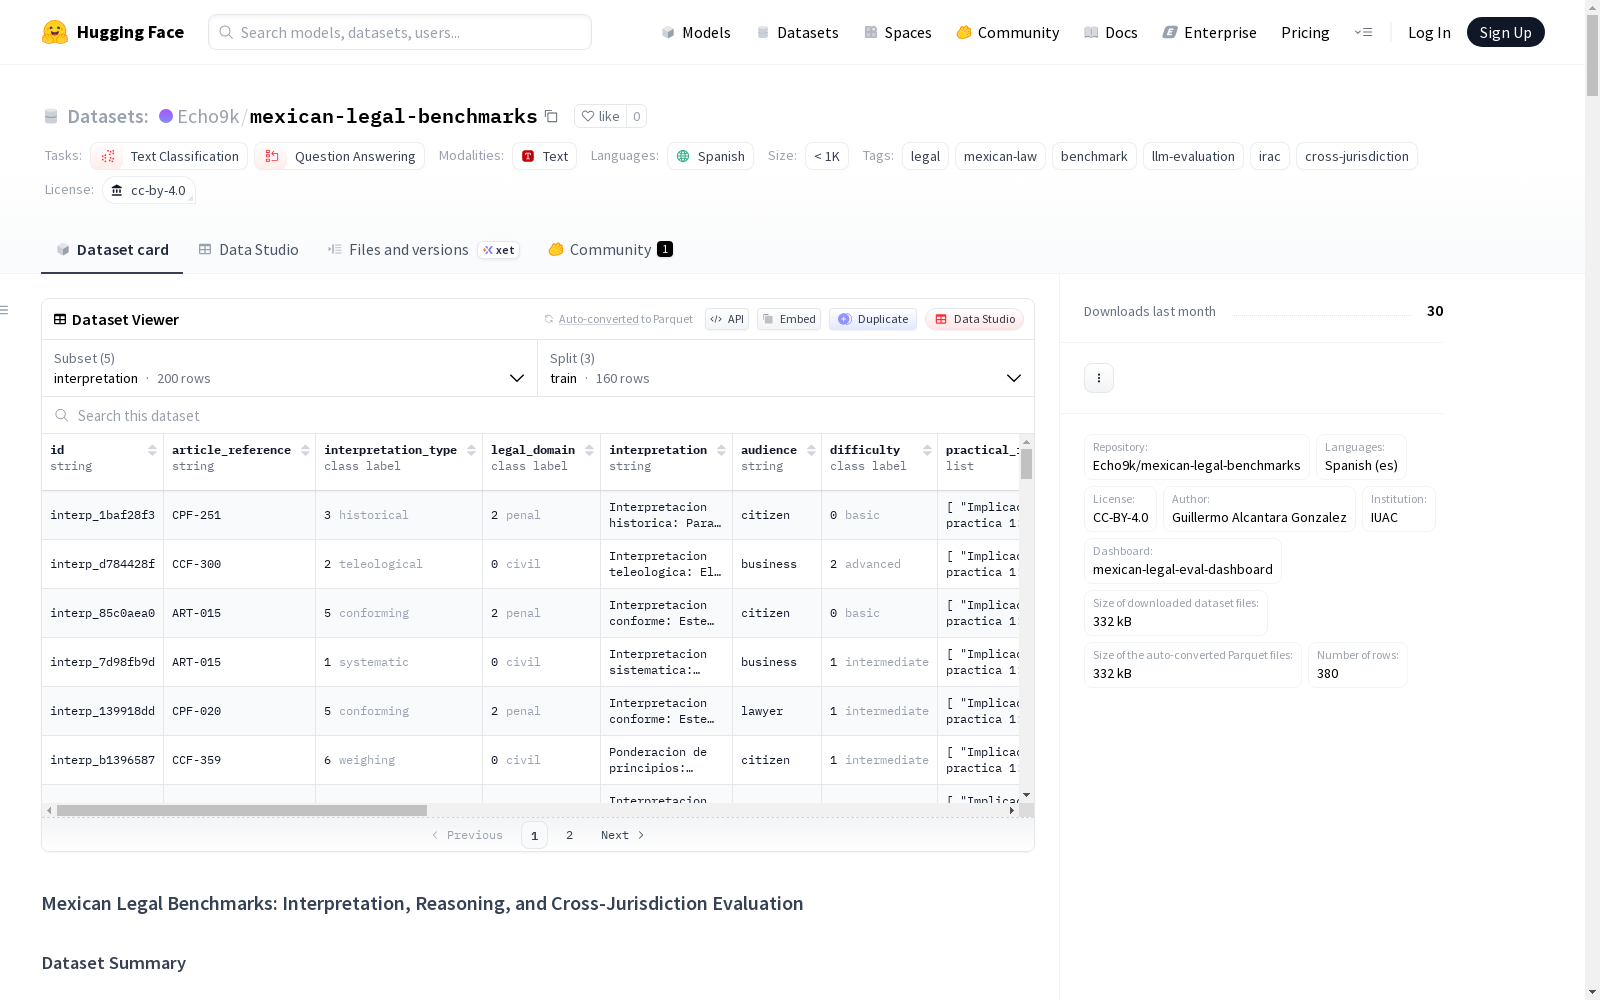
Task: Sort by the legal_domain column
Action: click(589, 450)
